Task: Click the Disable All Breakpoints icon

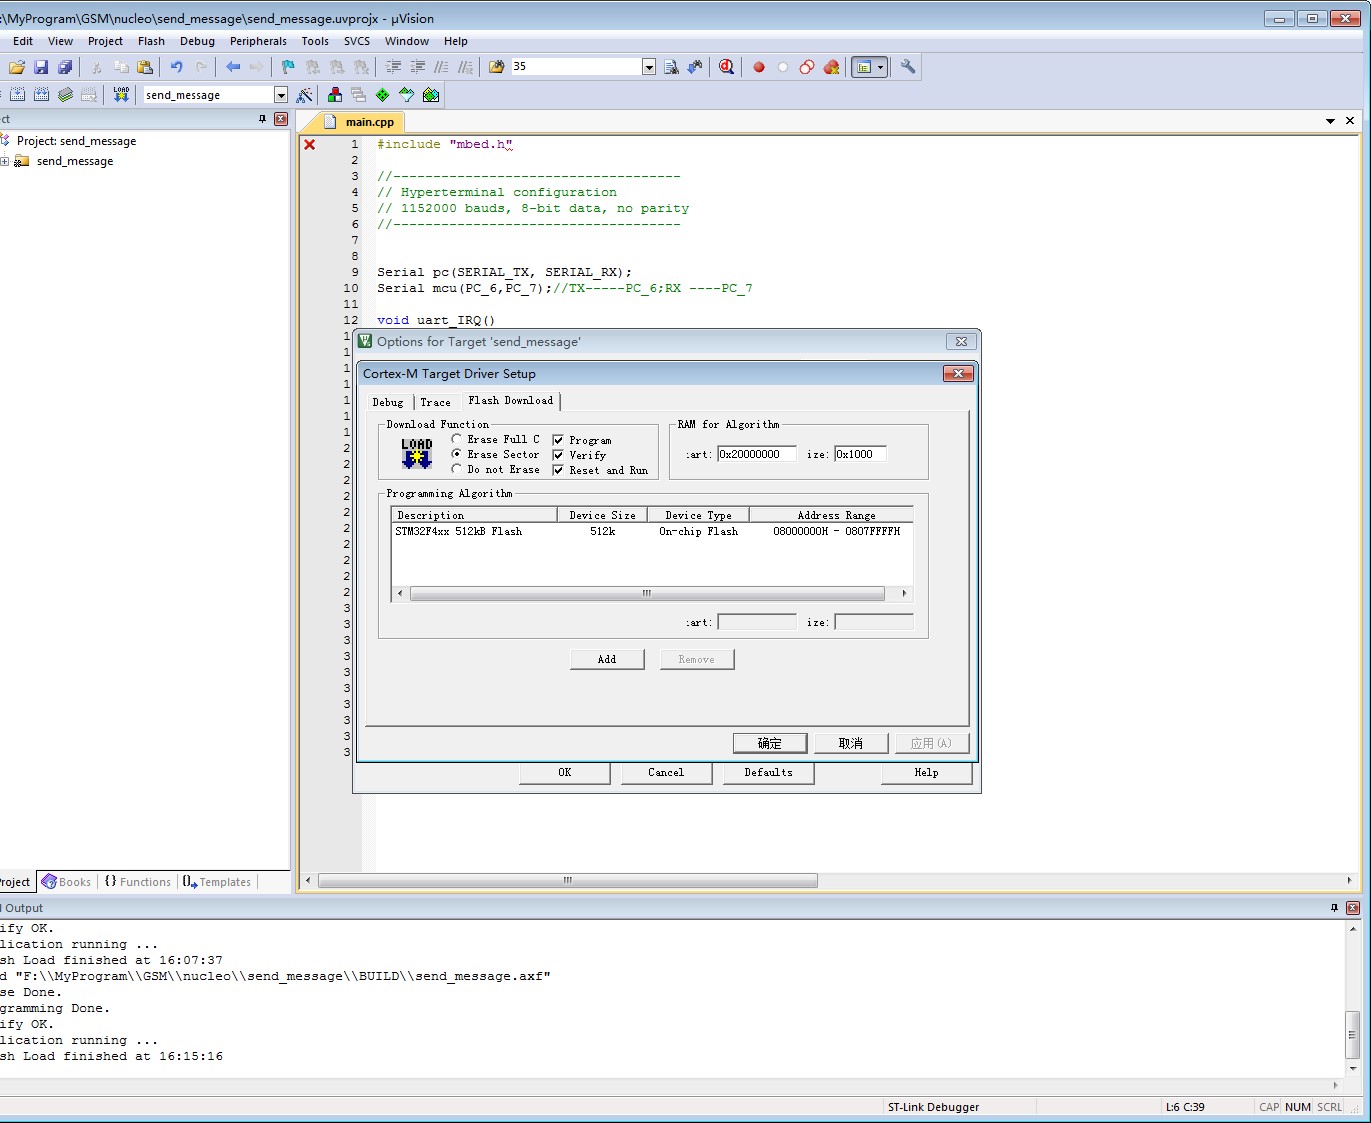Action: tap(807, 67)
